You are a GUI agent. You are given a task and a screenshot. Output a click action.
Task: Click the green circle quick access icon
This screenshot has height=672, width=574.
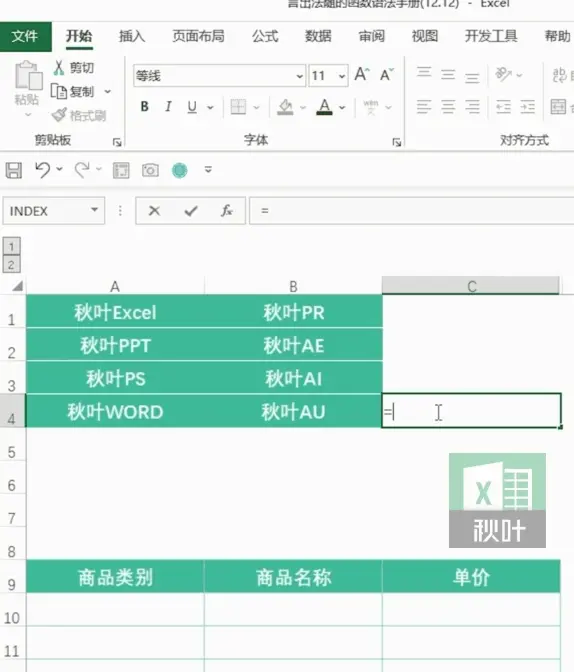point(180,170)
